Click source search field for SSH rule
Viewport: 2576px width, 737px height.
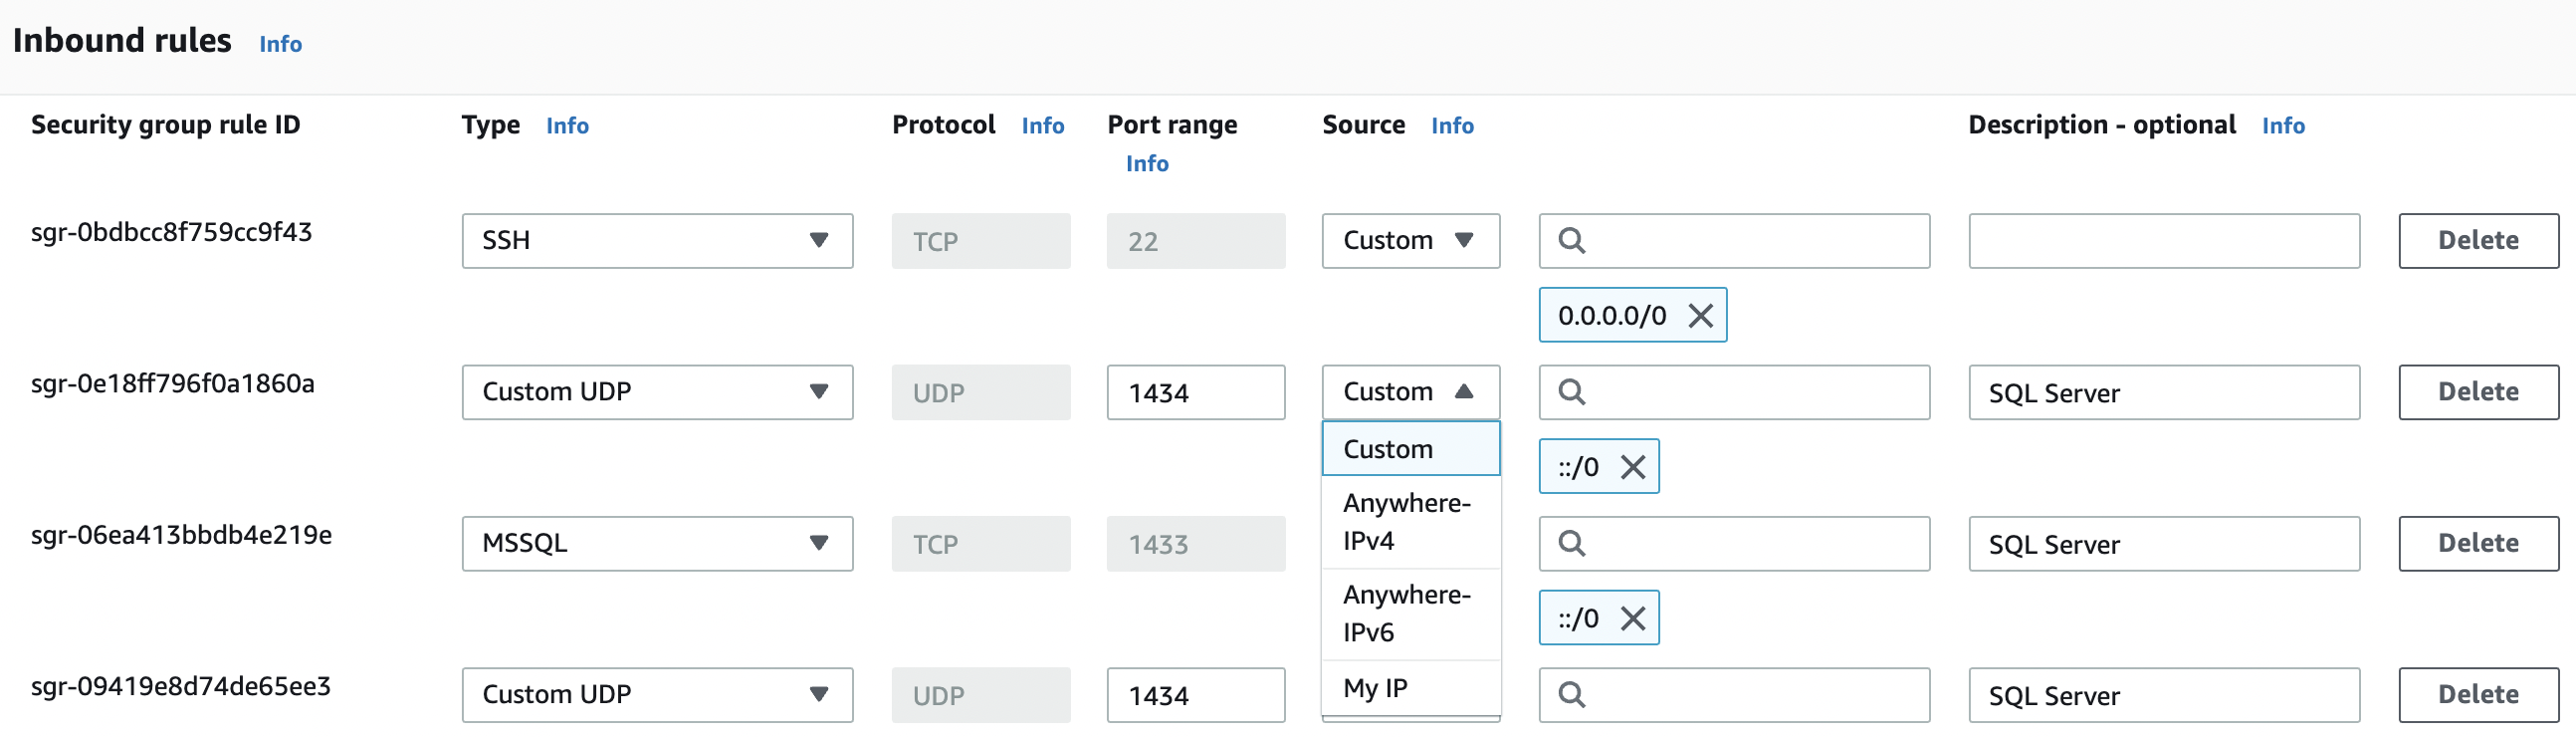tap(1734, 241)
